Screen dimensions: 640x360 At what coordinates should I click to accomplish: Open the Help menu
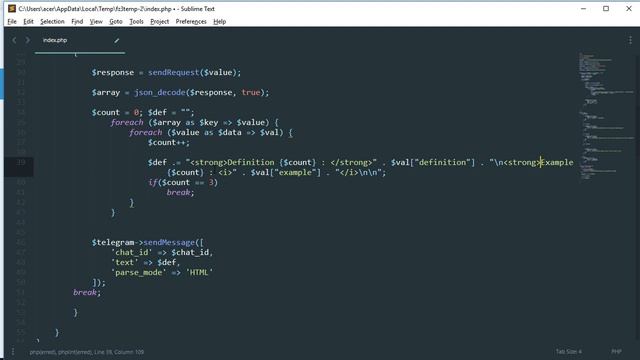click(x=220, y=22)
